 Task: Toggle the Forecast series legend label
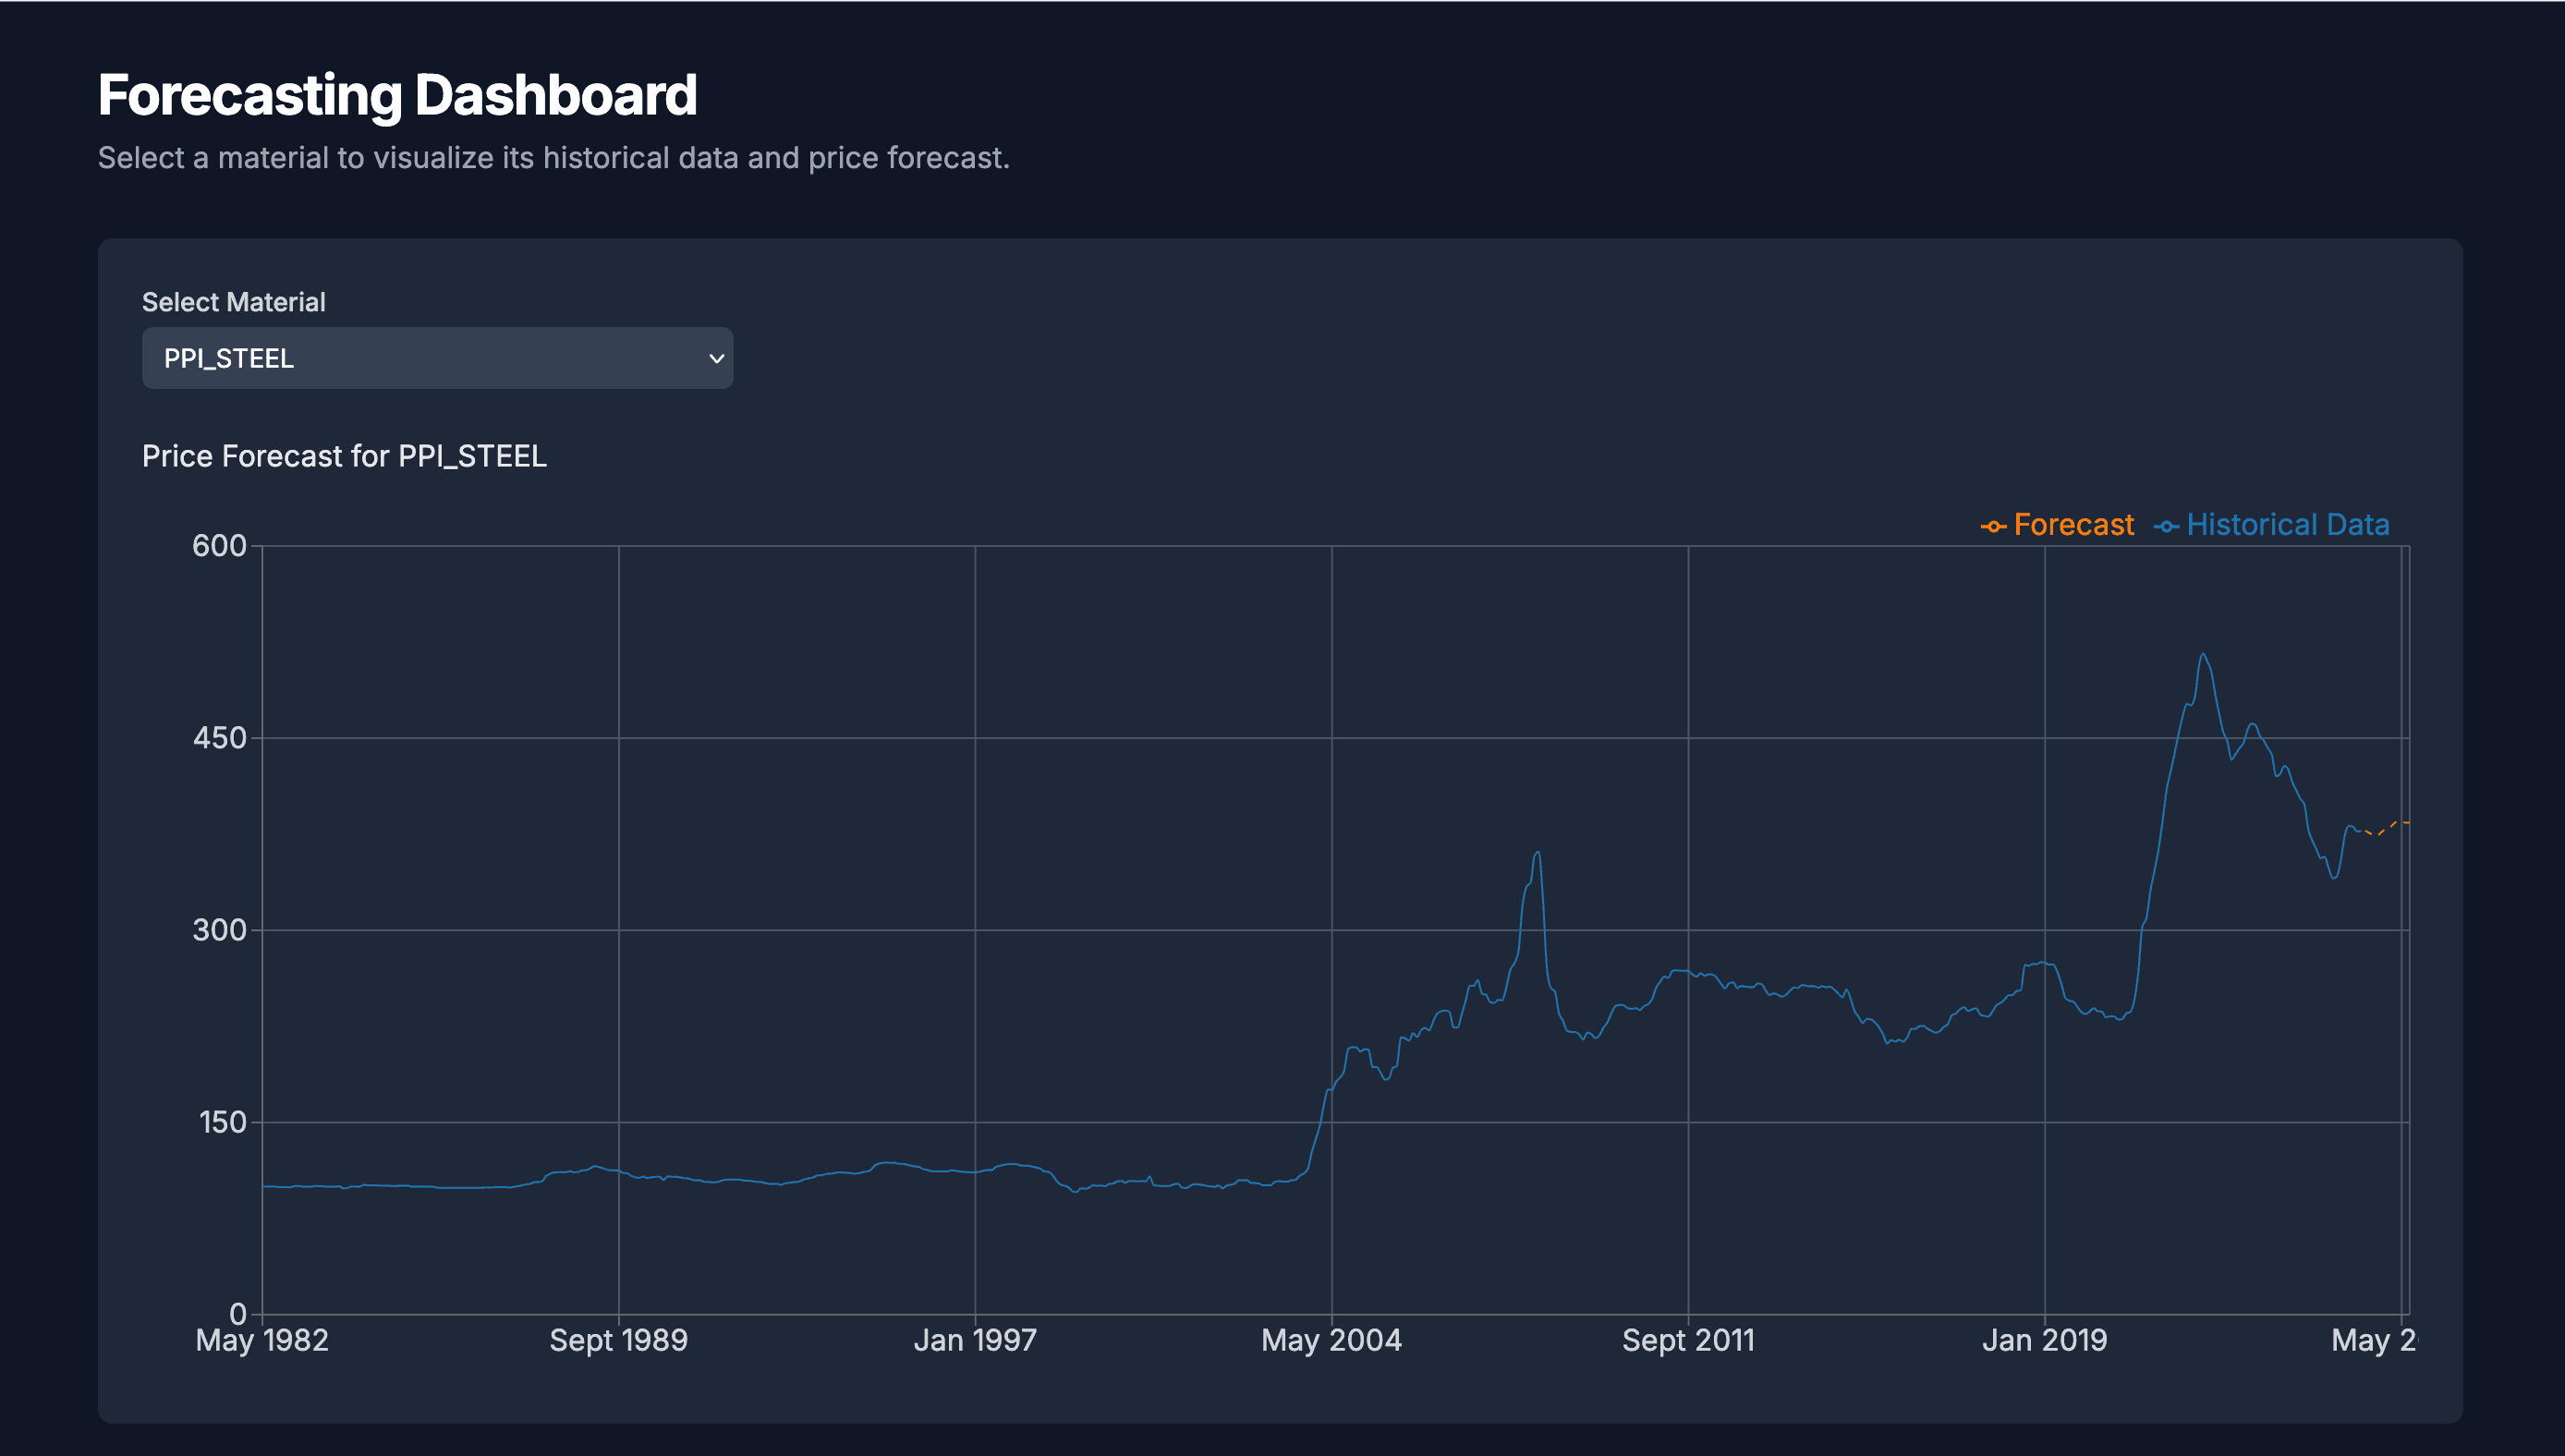pos(2073,525)
